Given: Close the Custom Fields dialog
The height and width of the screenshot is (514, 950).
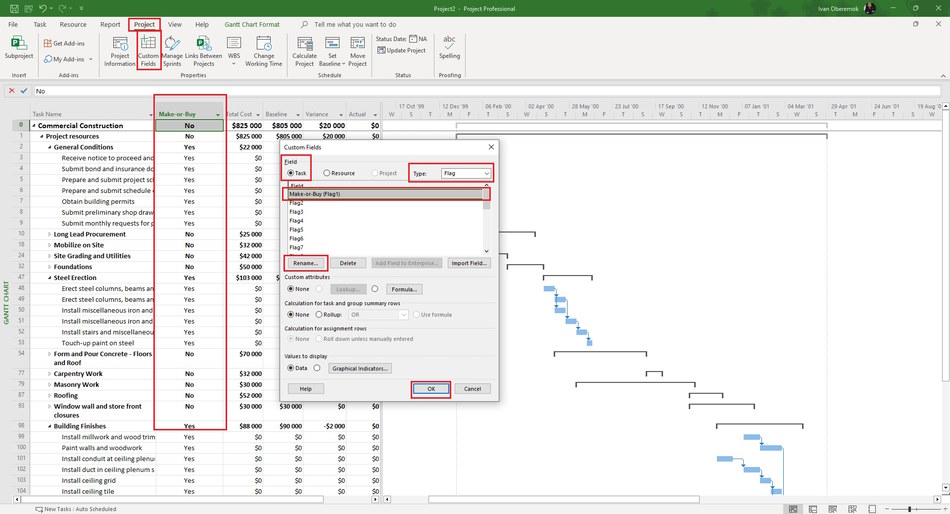Looking at the screenshot, I should tap(491, 147).
